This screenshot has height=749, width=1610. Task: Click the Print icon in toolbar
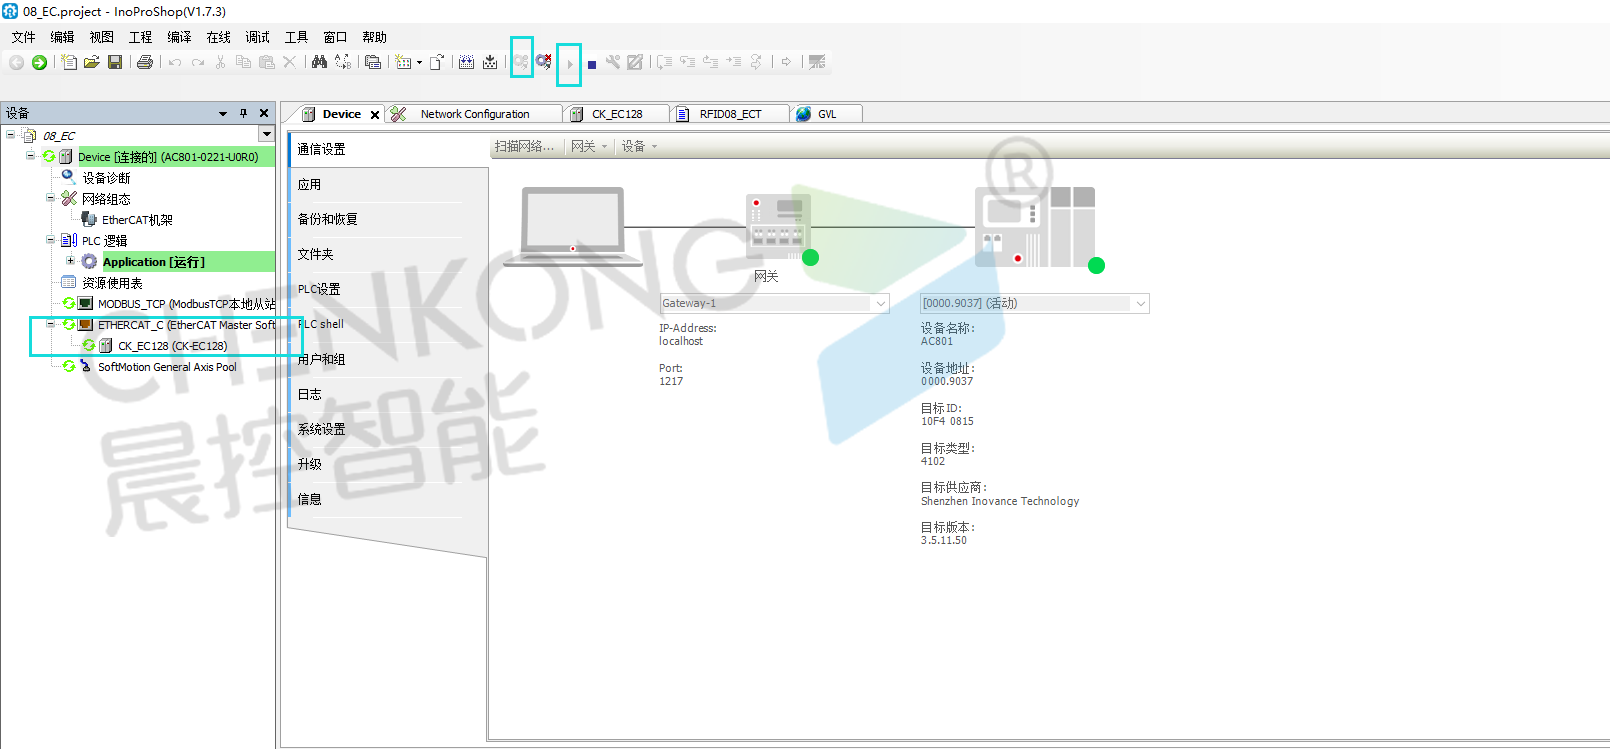coord(145,62)
